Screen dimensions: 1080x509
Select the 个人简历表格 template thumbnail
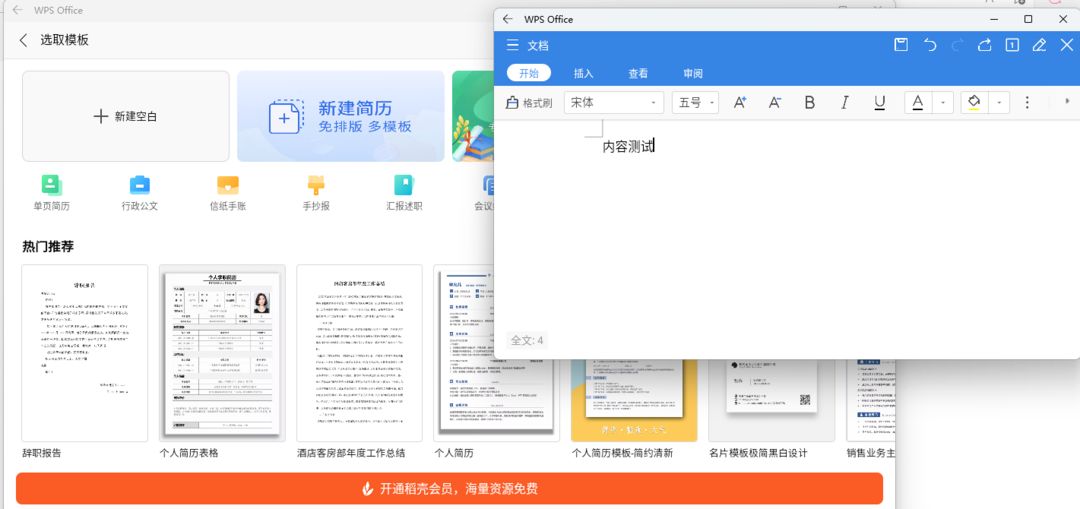(x=222, y=353)
